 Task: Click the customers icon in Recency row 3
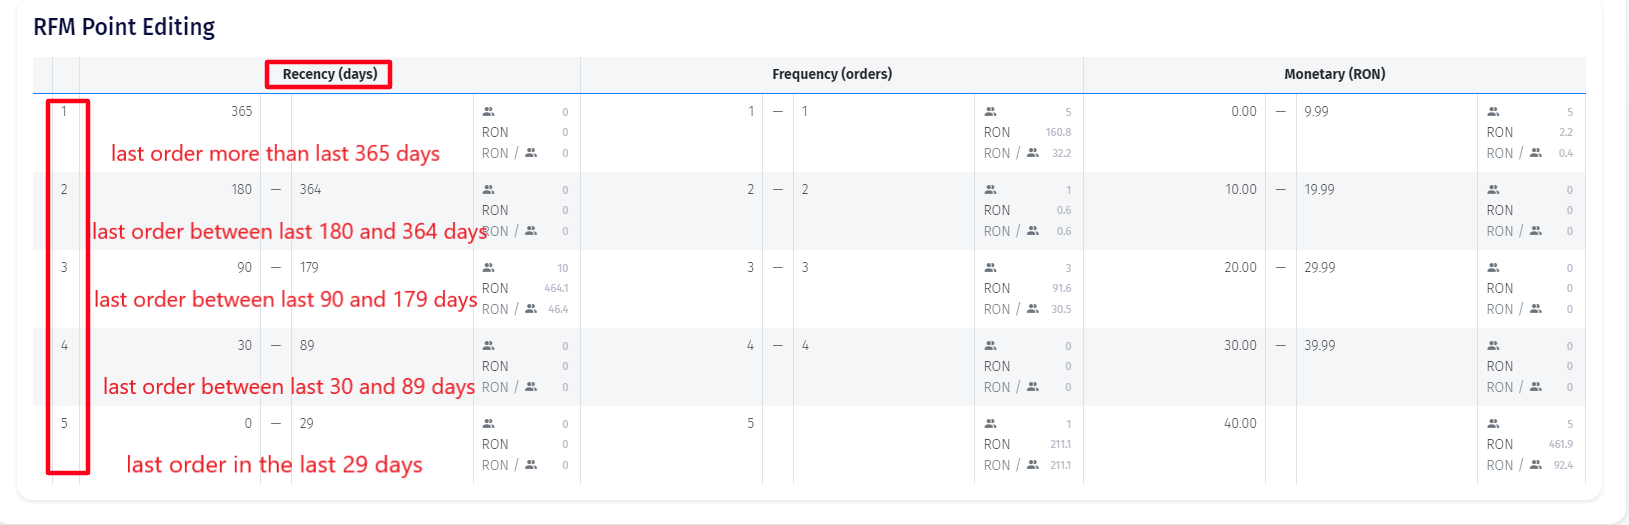(x=488, y=268)
